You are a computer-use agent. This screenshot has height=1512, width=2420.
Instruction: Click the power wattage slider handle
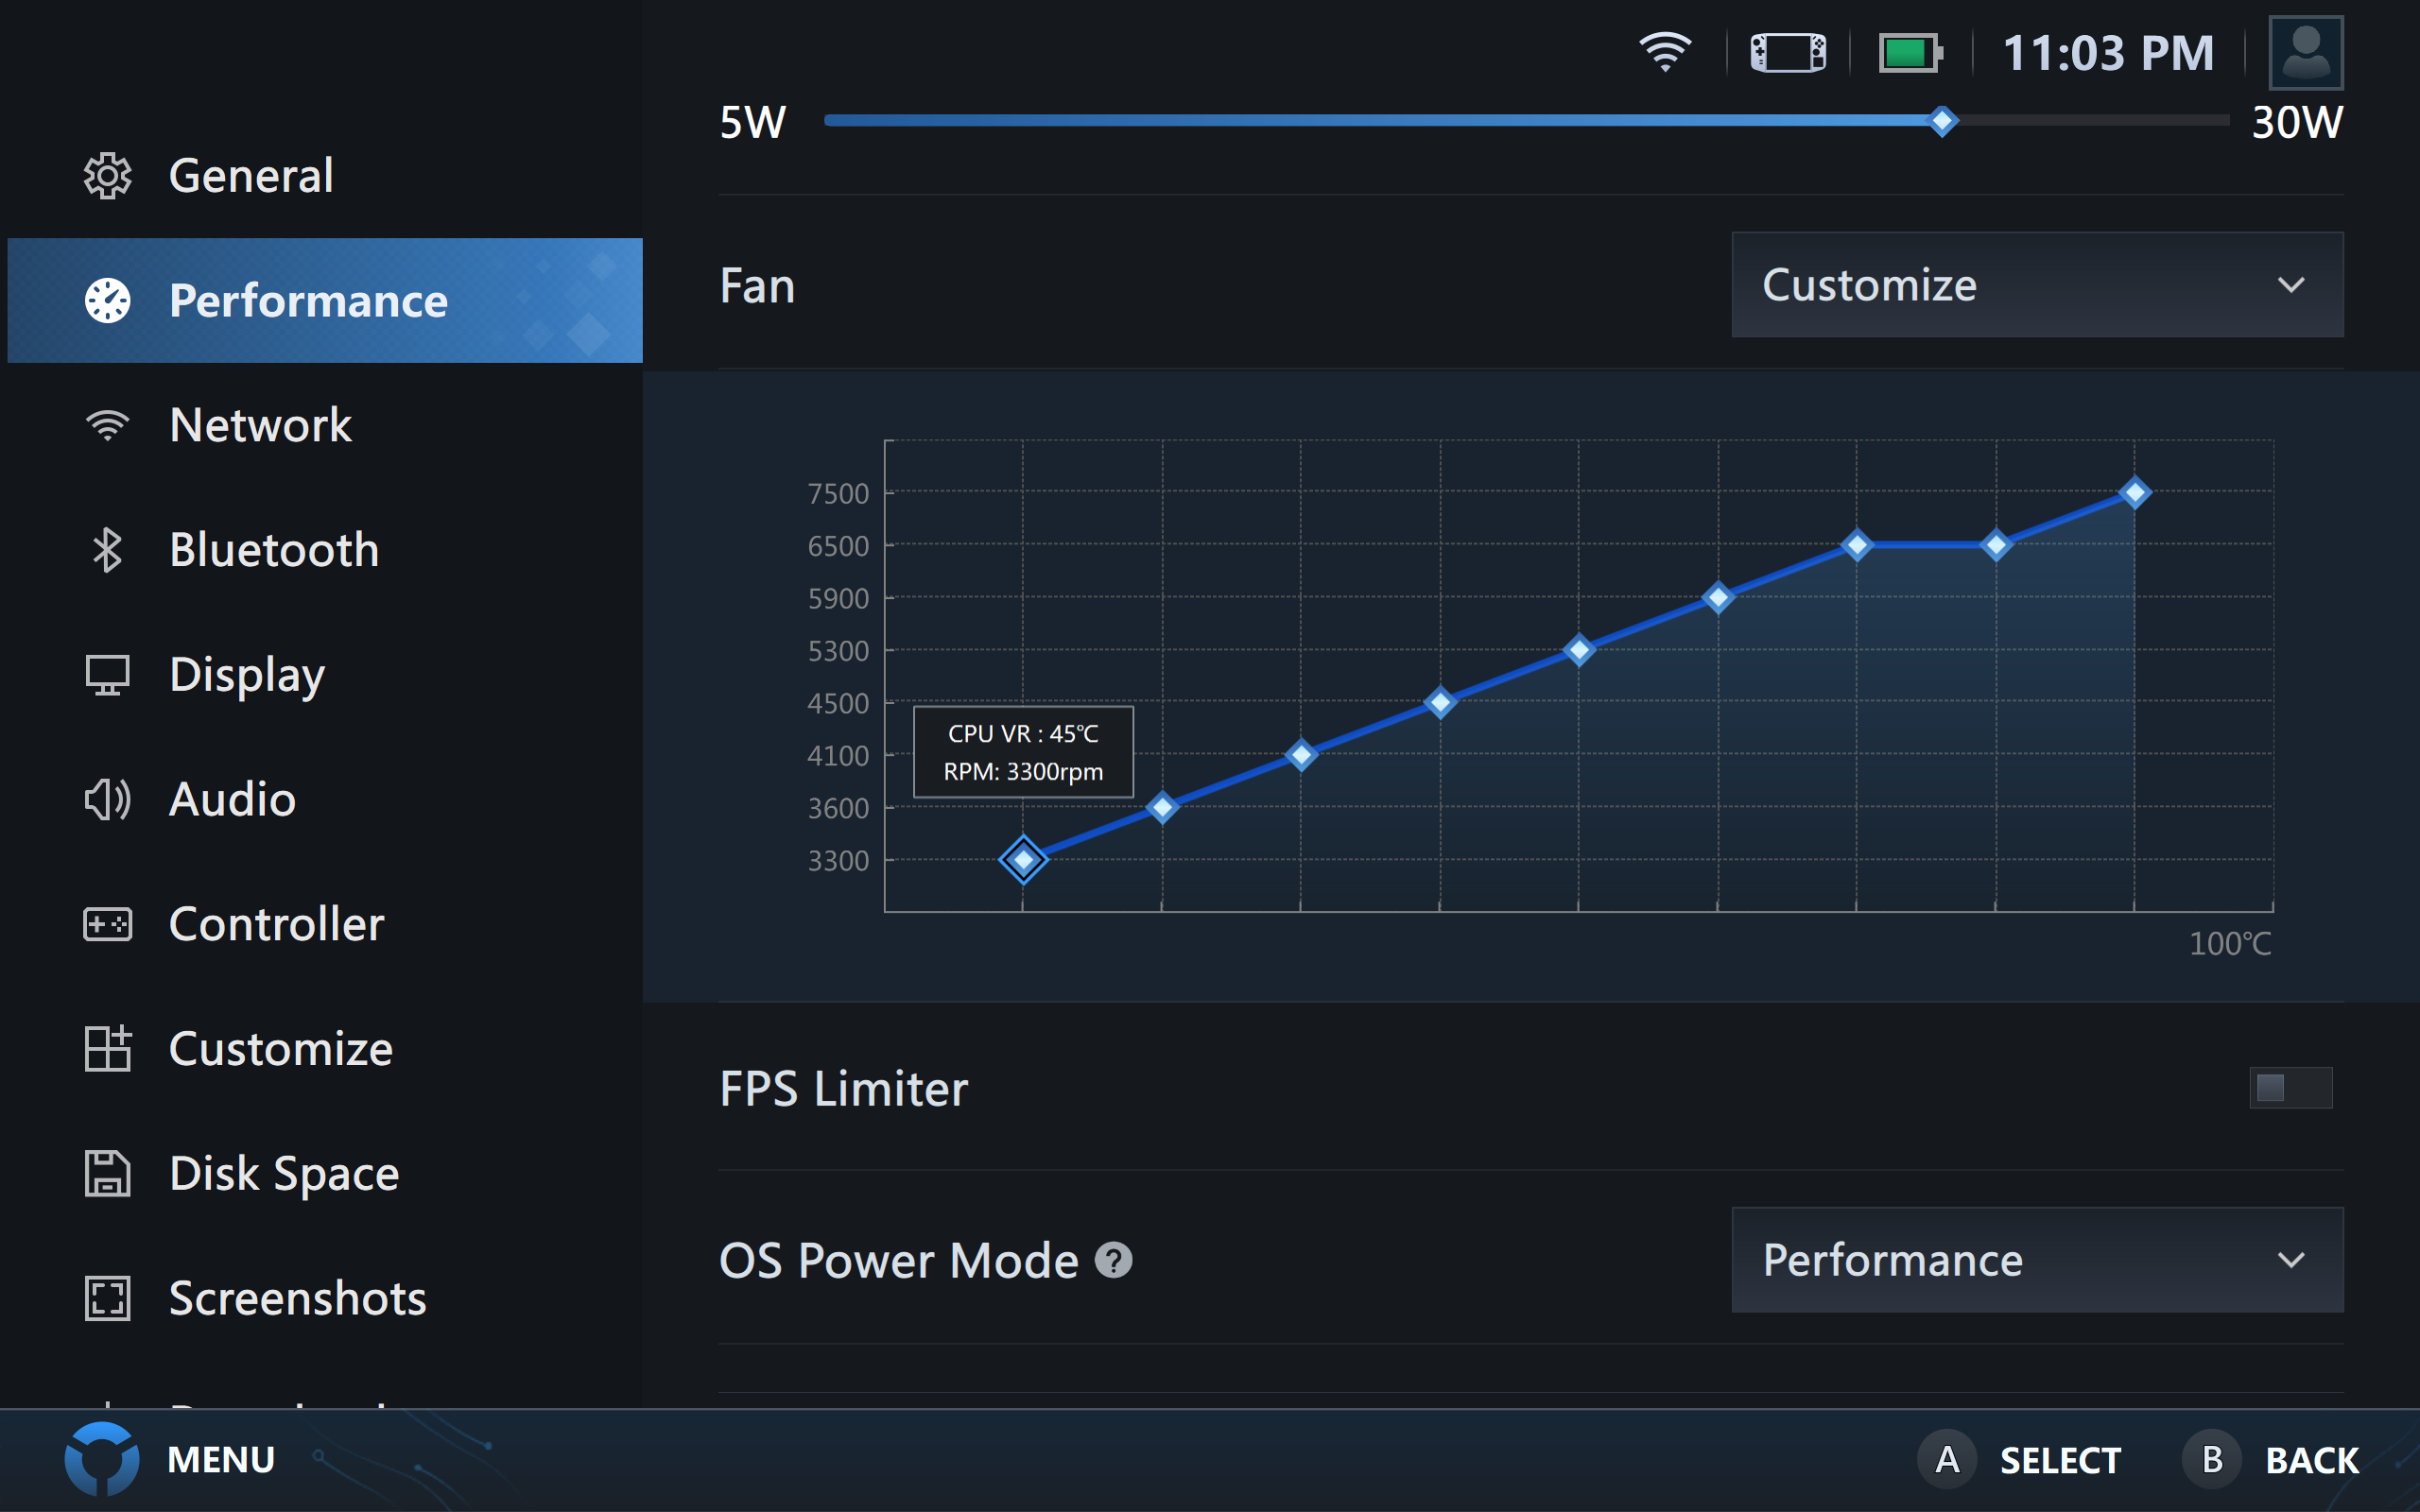tap(1942, 121)
